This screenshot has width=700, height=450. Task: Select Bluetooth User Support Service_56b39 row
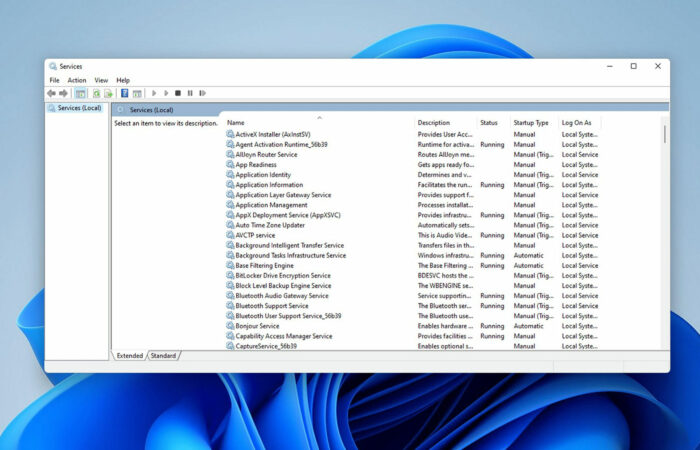412,316
